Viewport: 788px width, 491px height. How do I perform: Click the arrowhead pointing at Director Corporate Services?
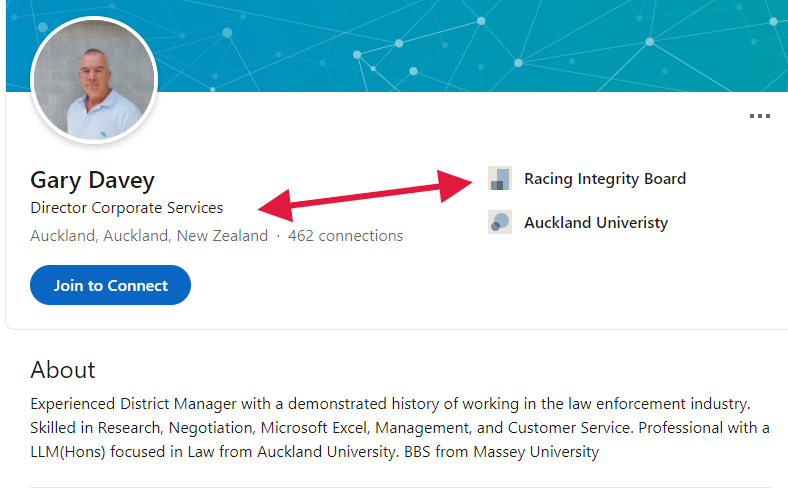pyautogui.click(x=276, y=206)
